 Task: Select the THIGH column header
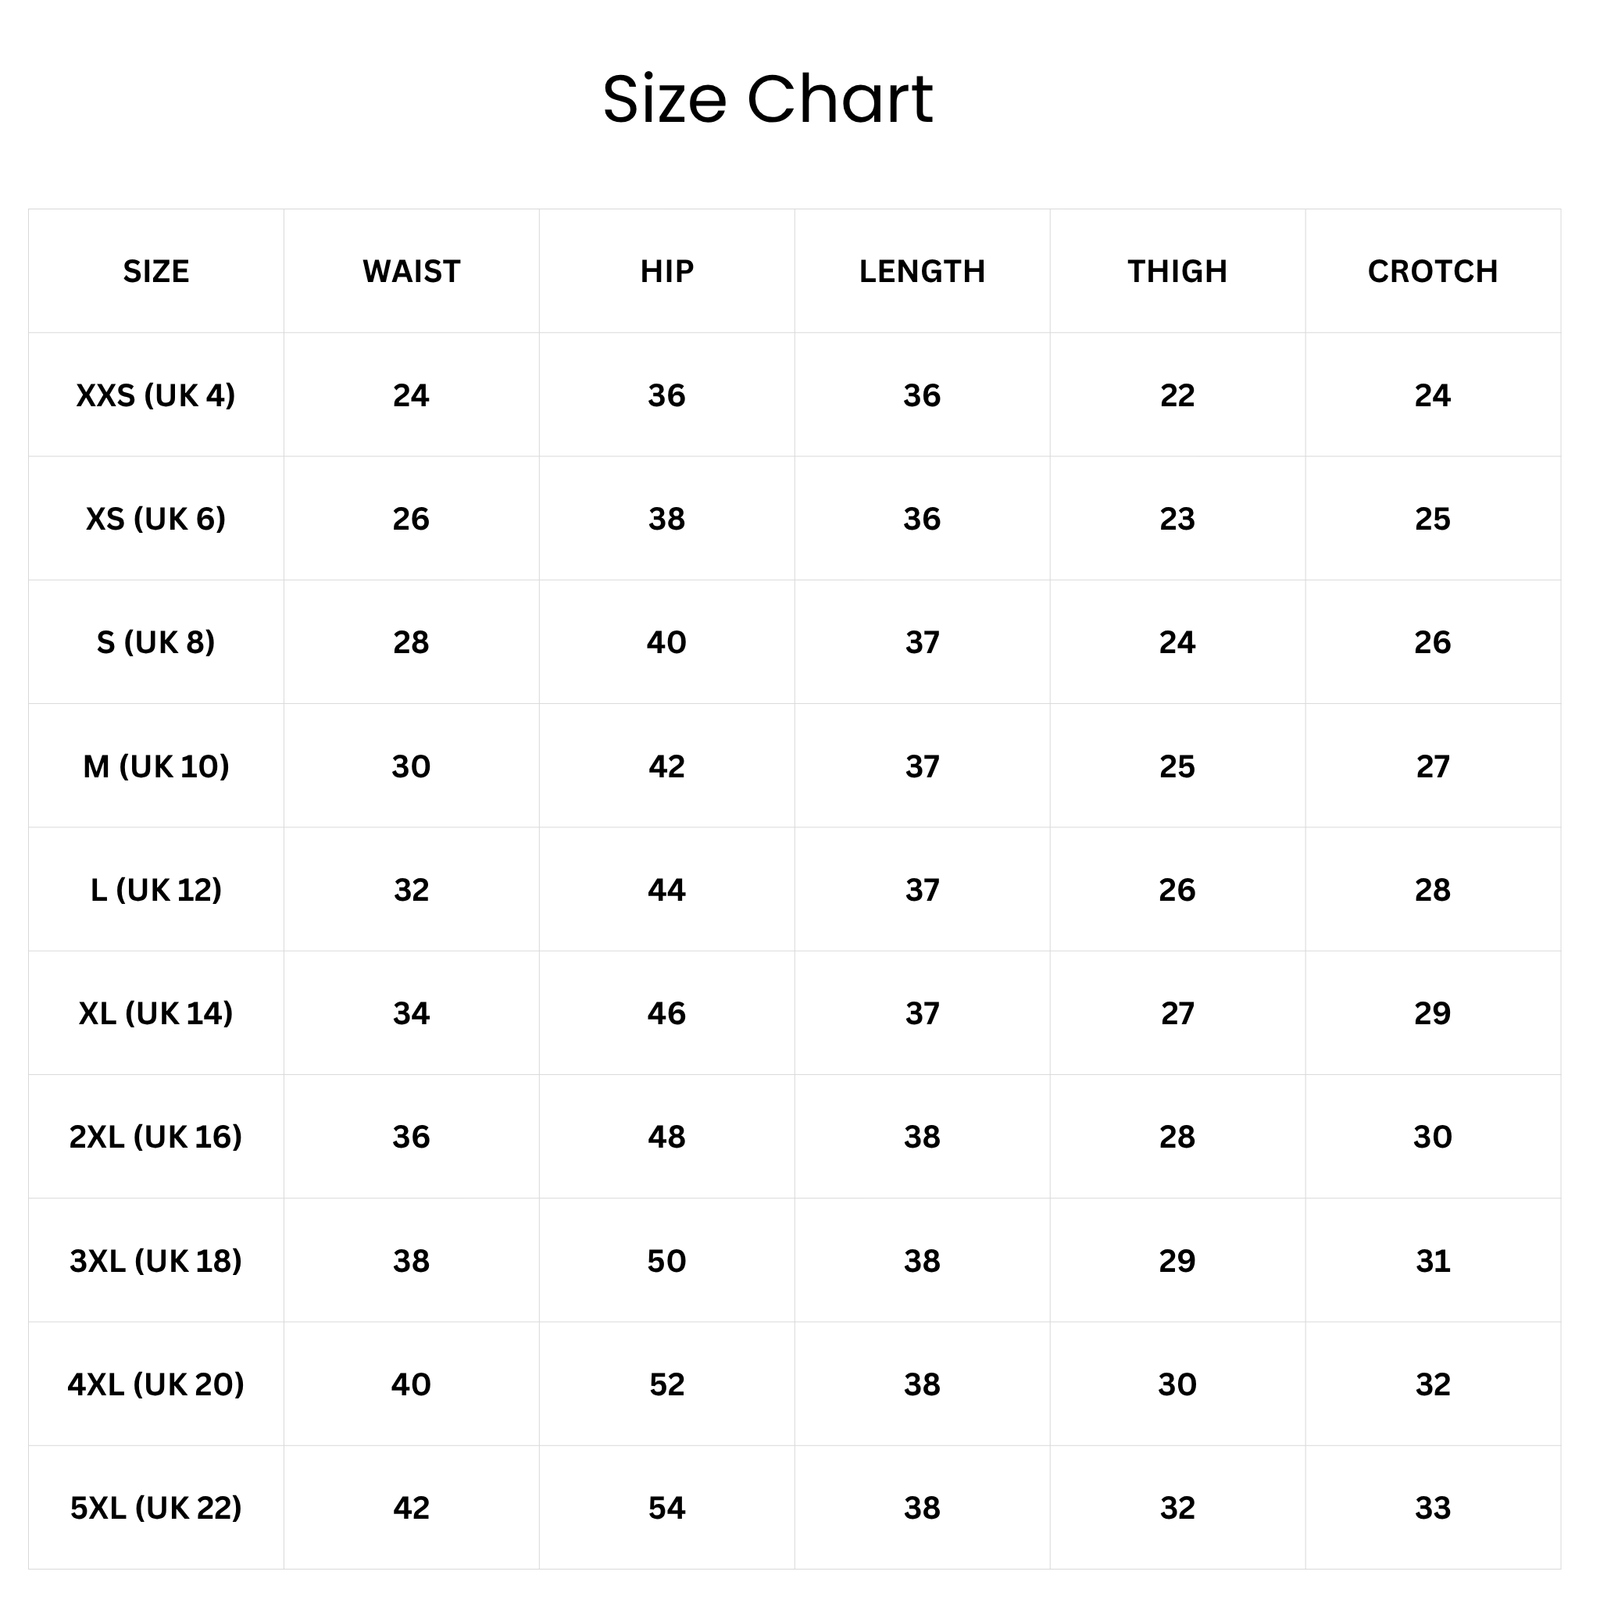1177,271
